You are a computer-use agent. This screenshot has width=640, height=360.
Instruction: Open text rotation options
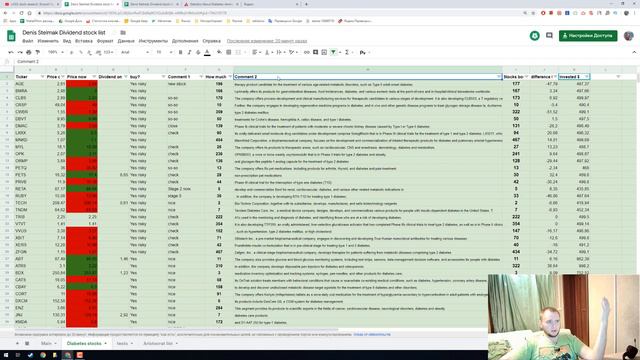[x=292, y=52]
